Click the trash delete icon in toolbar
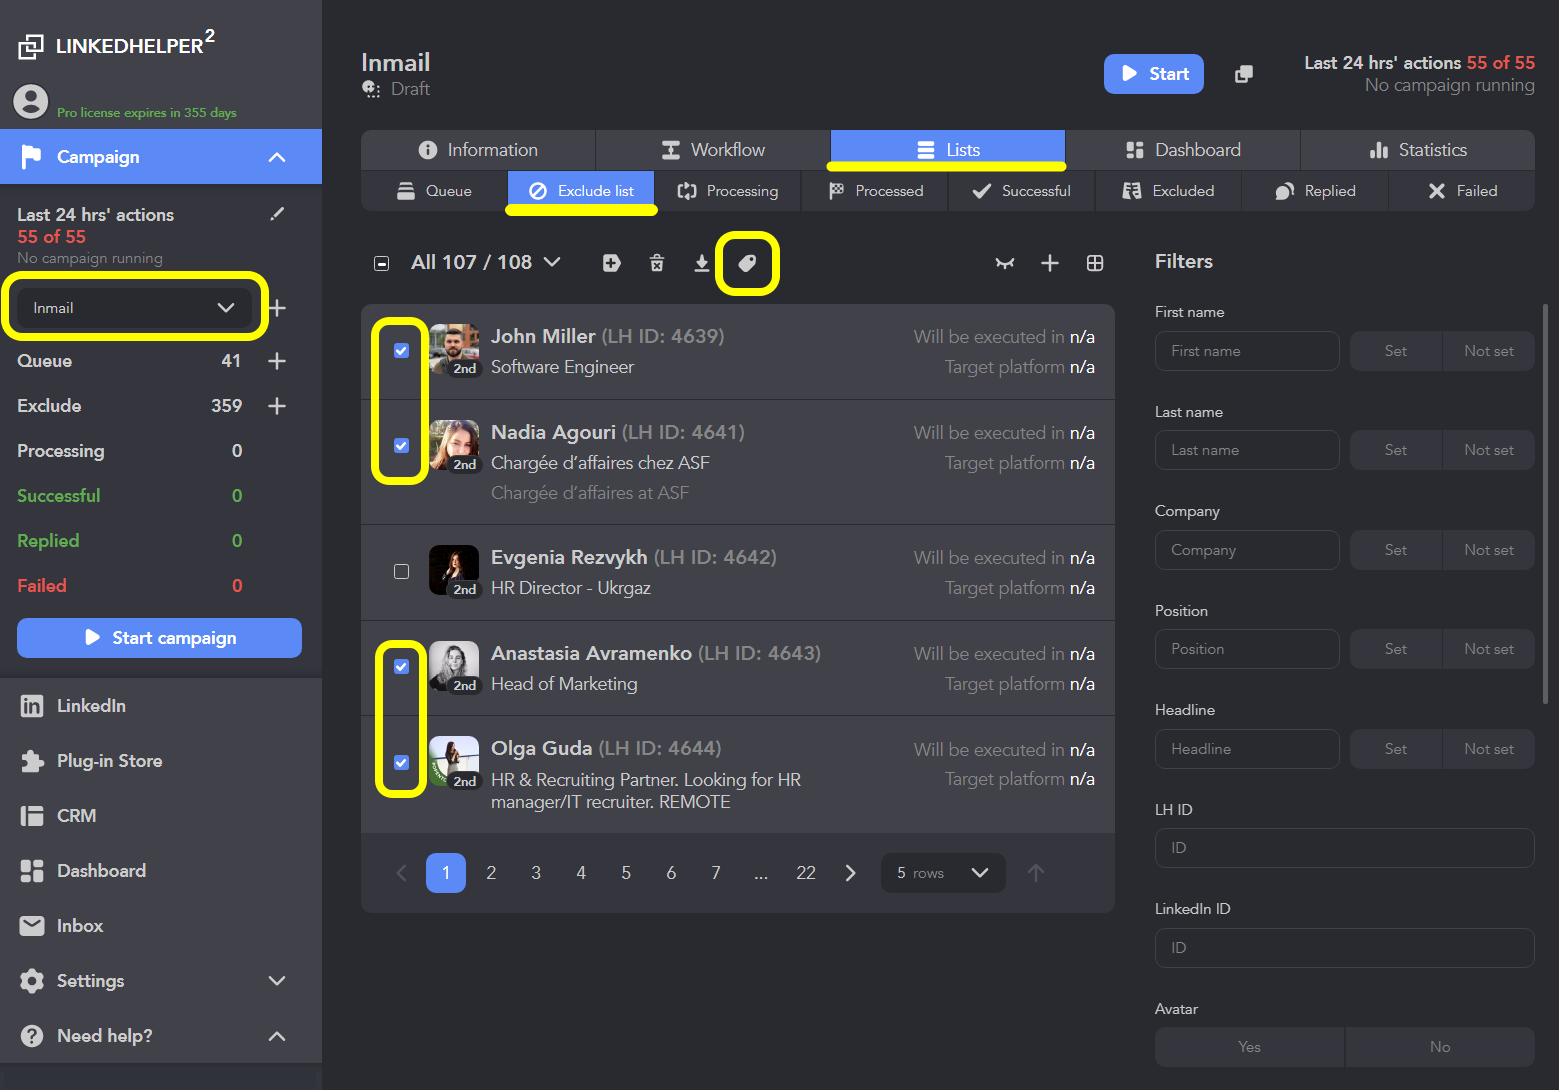1559x1090 pixels. [657, 263]
